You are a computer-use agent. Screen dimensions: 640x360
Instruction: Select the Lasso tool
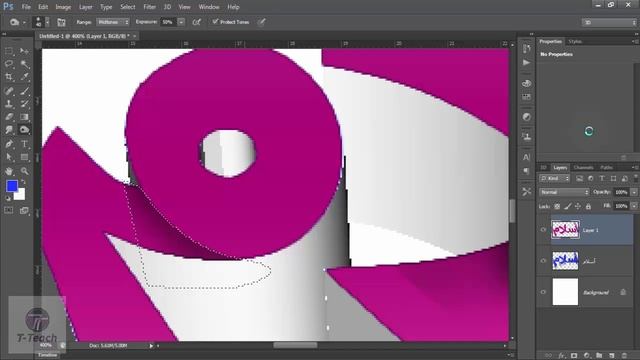point(9,64)
